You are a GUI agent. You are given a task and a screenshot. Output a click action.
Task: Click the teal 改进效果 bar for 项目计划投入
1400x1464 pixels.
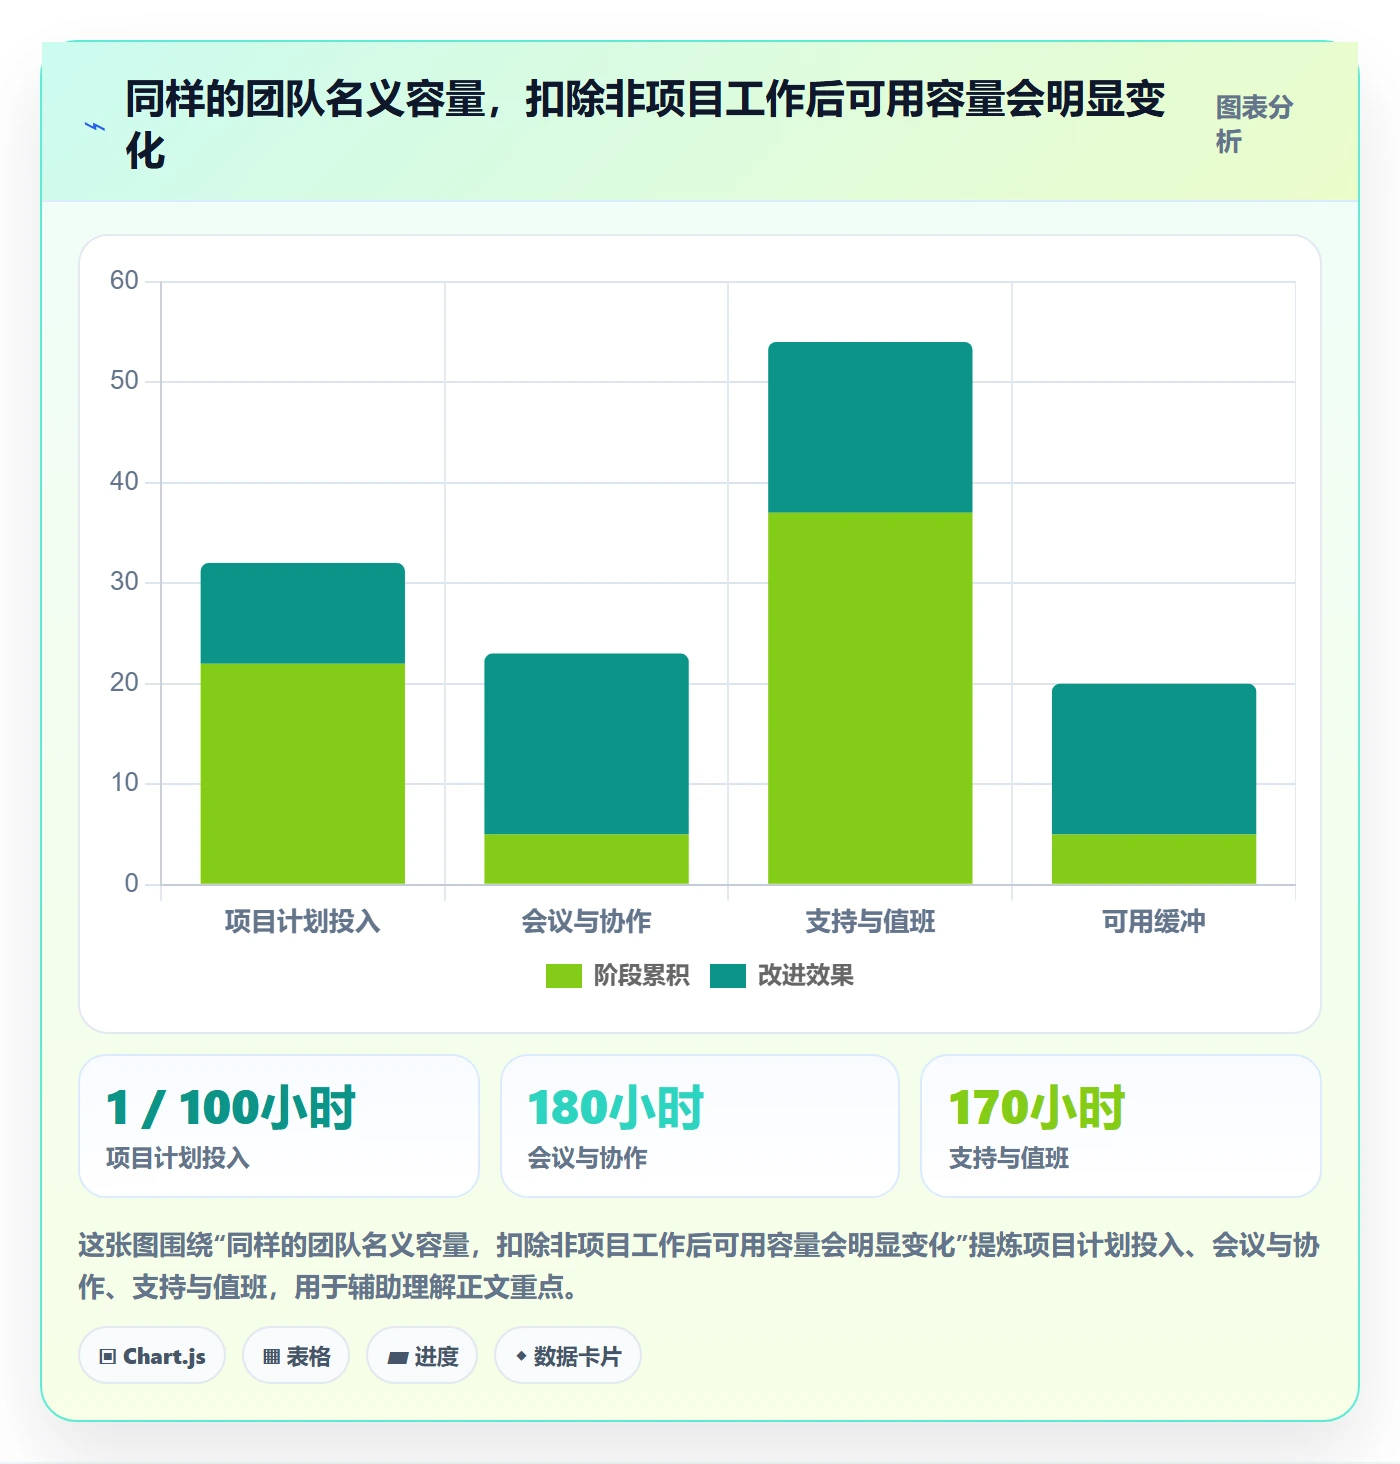pos(303,613)
